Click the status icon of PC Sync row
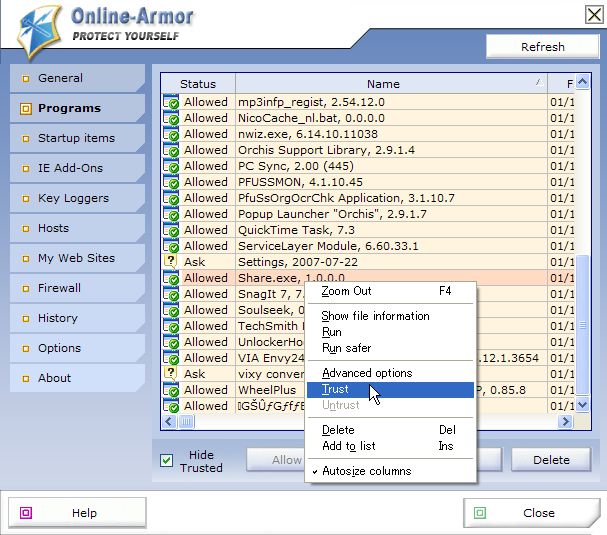The width and height of the screenshot is (607, 535). click(x=171, y=166)
